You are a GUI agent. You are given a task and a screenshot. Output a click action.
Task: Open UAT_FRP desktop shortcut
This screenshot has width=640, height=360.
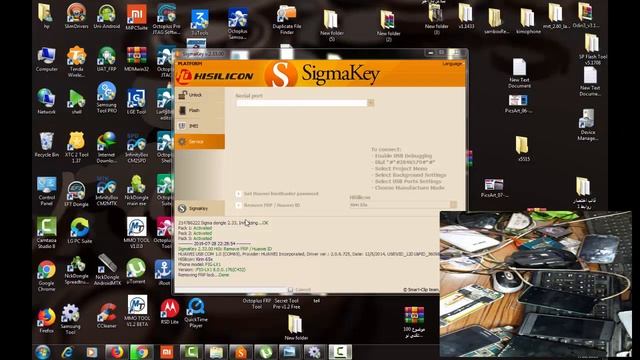click(x=107, y=59)
